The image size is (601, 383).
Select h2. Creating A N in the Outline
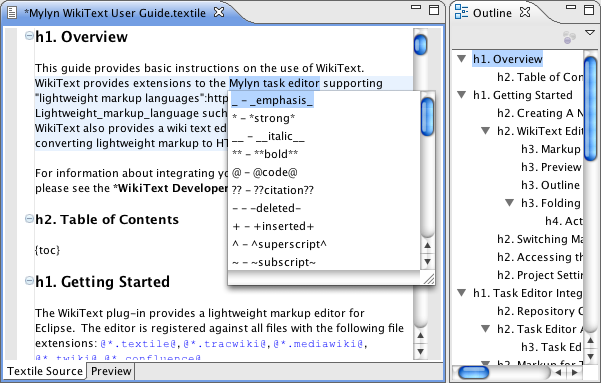pos(540,113)
